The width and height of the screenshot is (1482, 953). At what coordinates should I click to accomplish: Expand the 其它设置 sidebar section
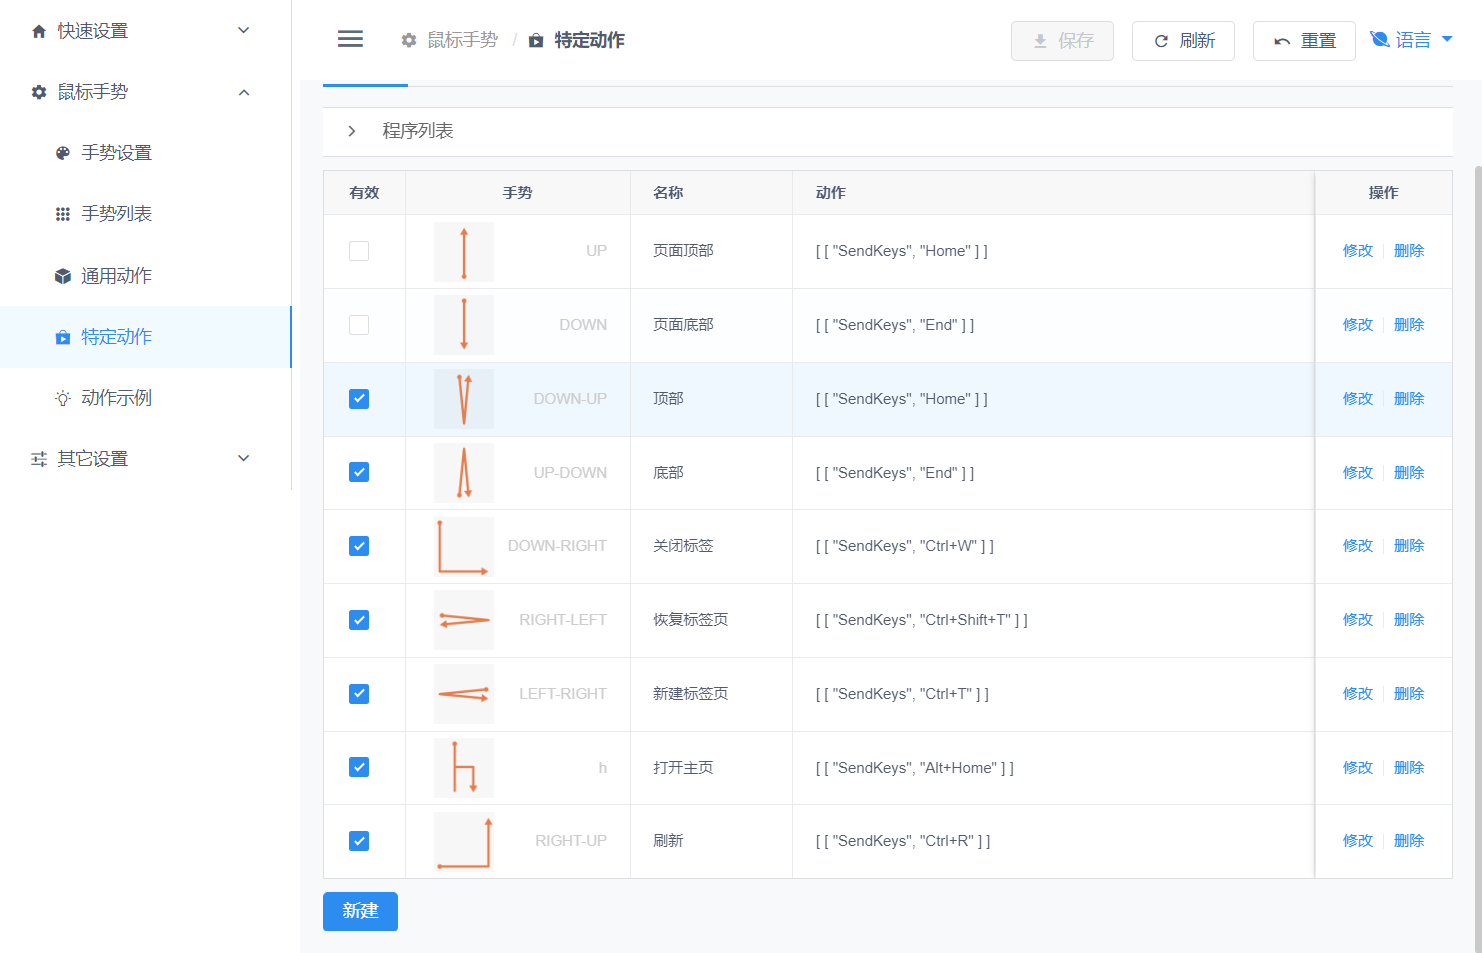pos(145,459)
